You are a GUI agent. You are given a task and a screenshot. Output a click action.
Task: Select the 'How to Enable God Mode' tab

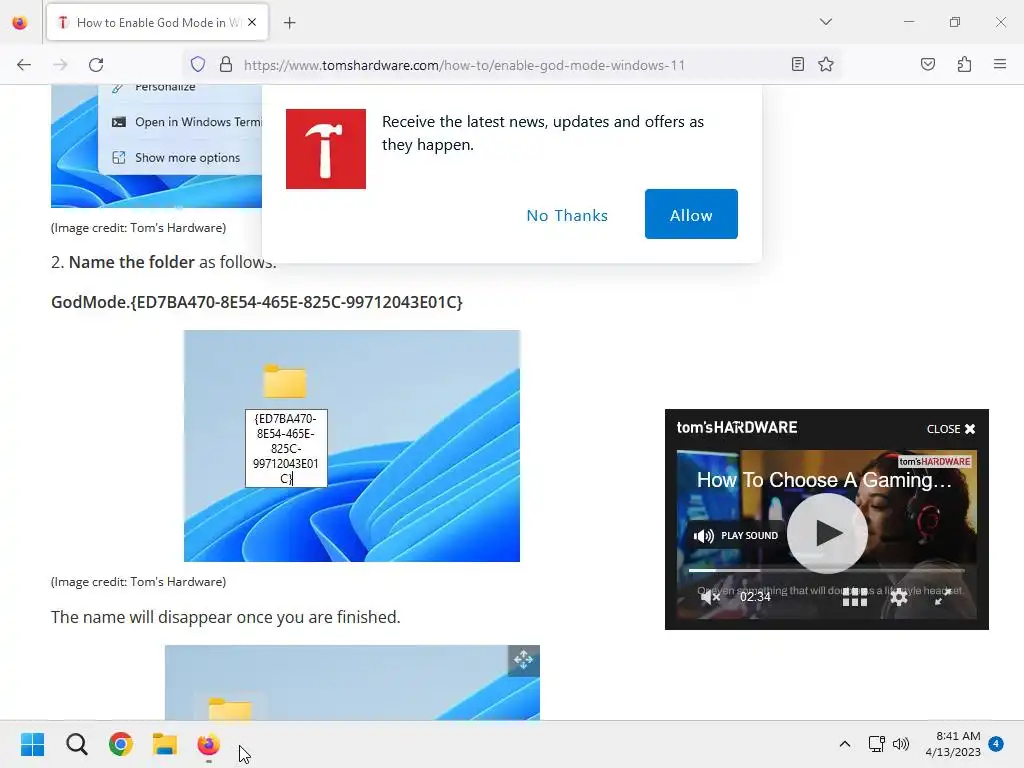point(157,23)
